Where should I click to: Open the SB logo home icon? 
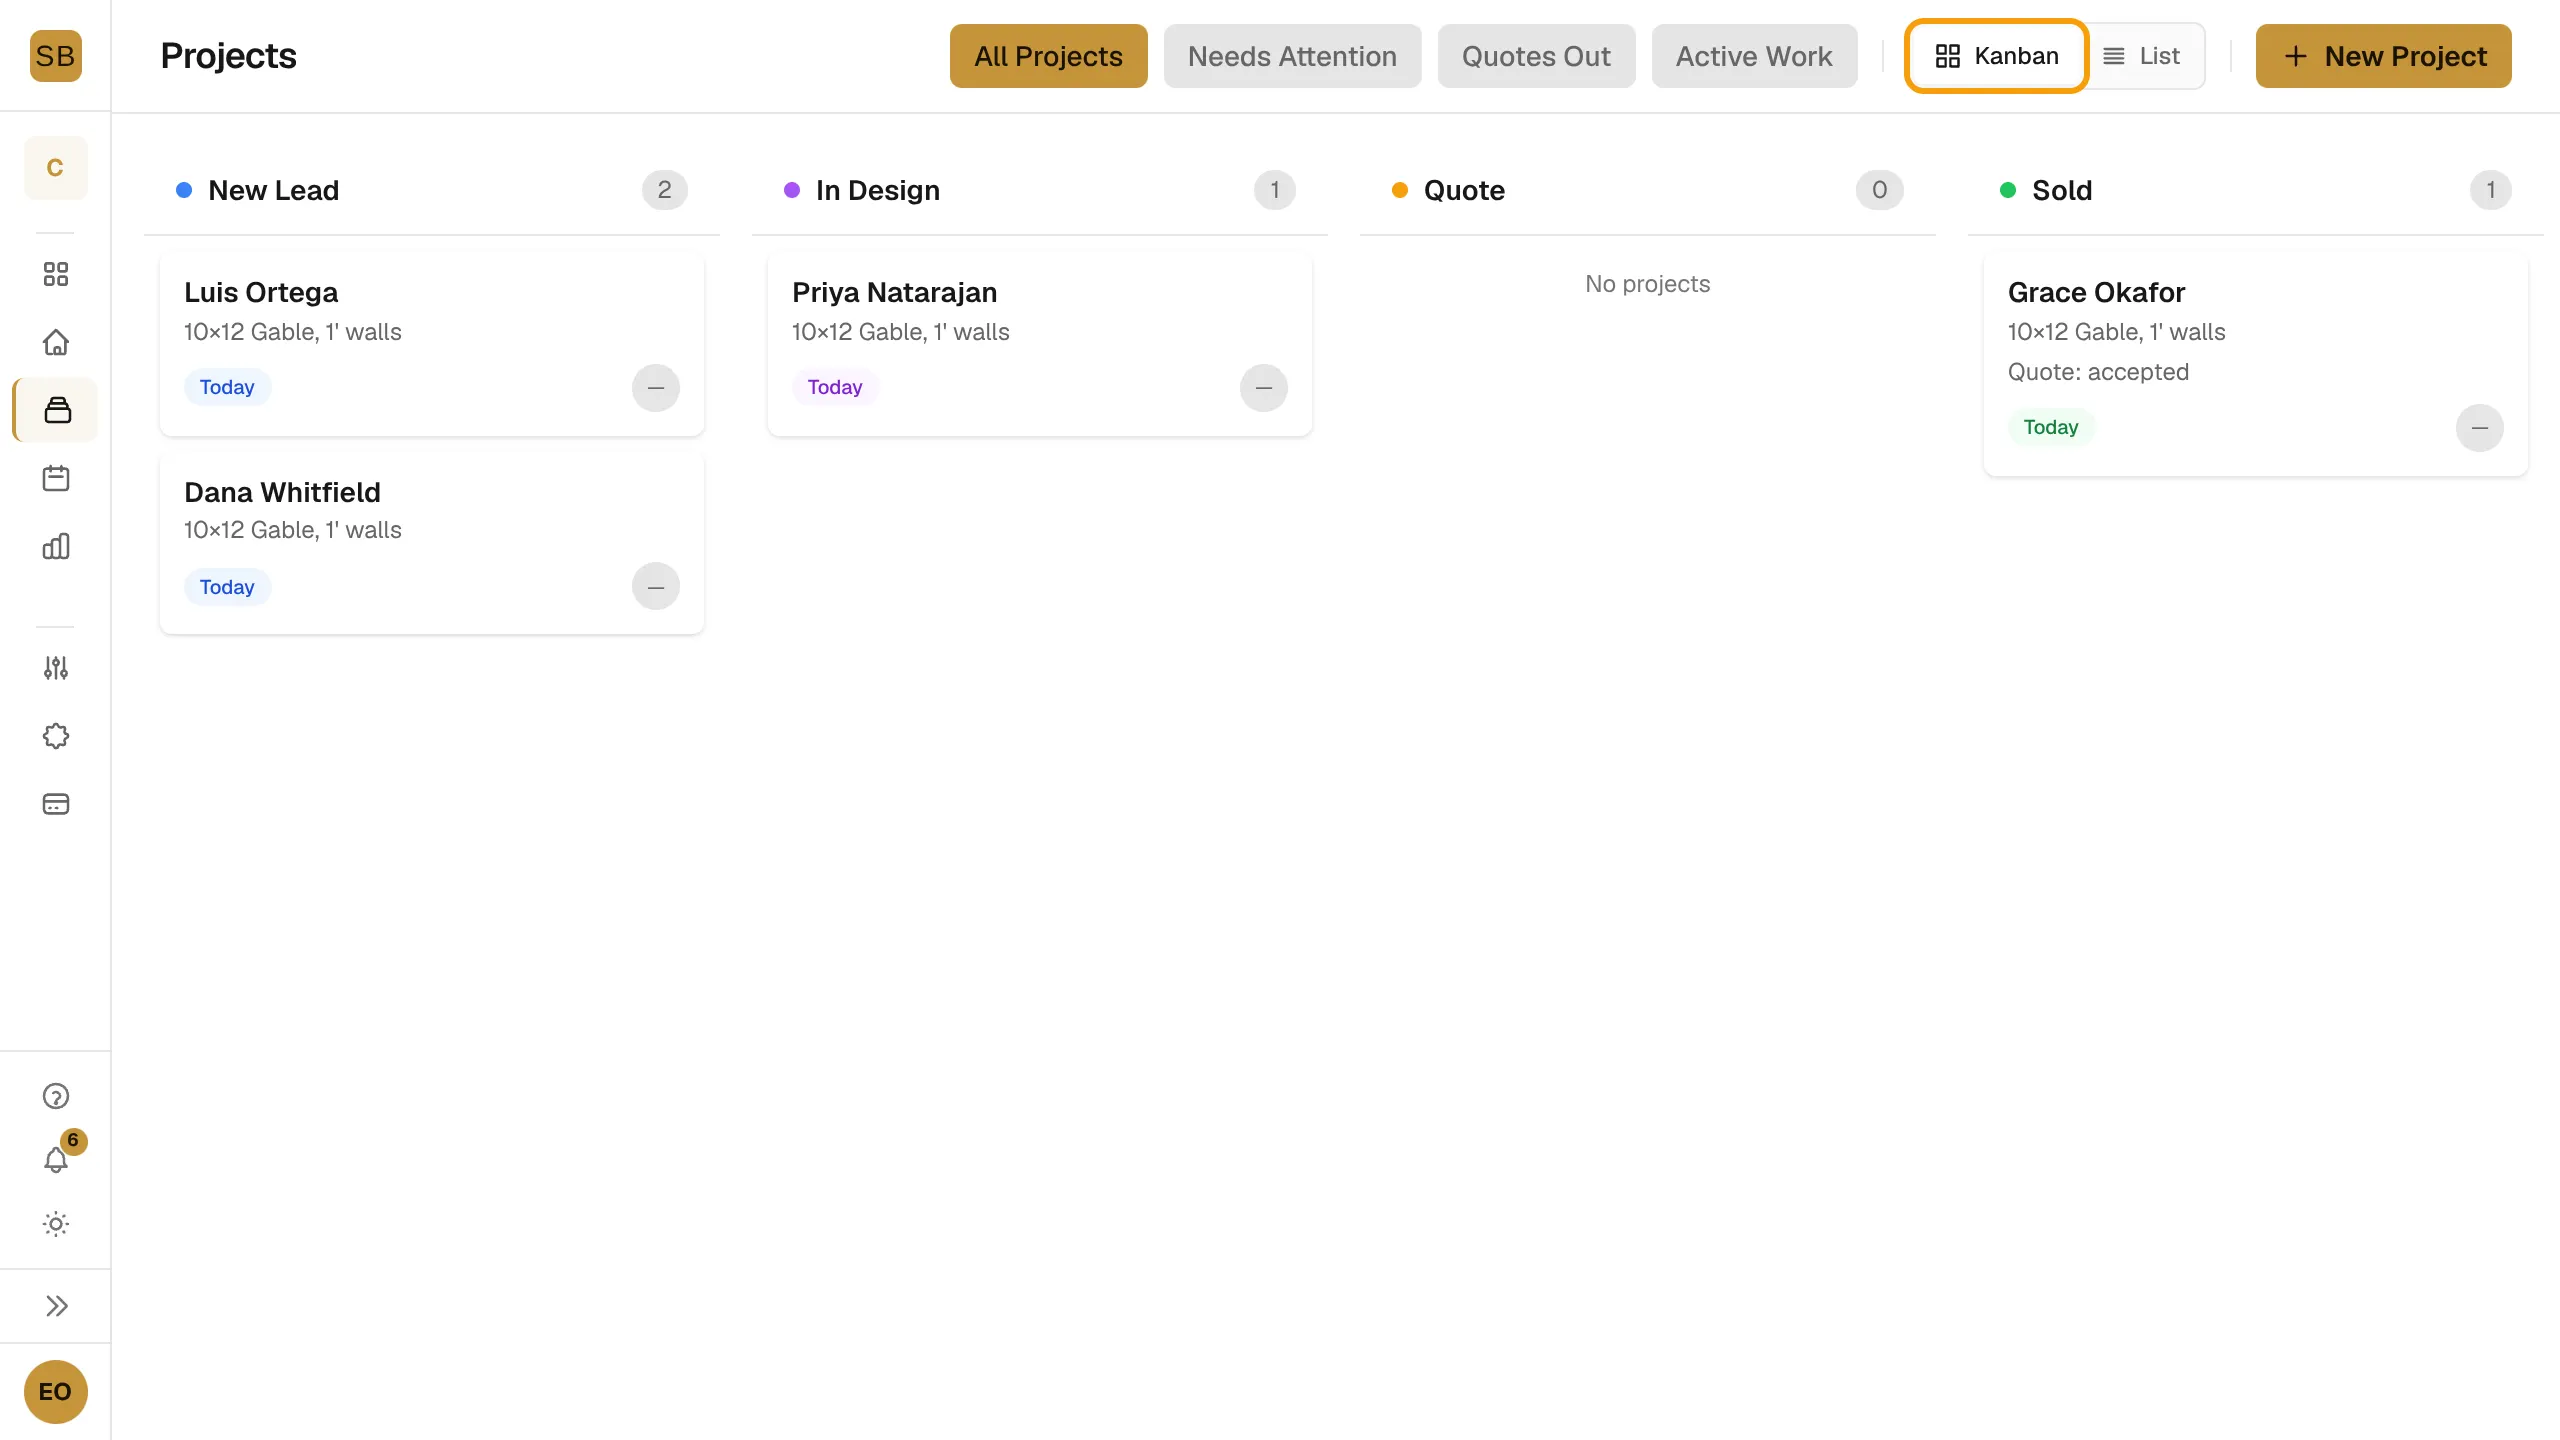pos(55,56)
